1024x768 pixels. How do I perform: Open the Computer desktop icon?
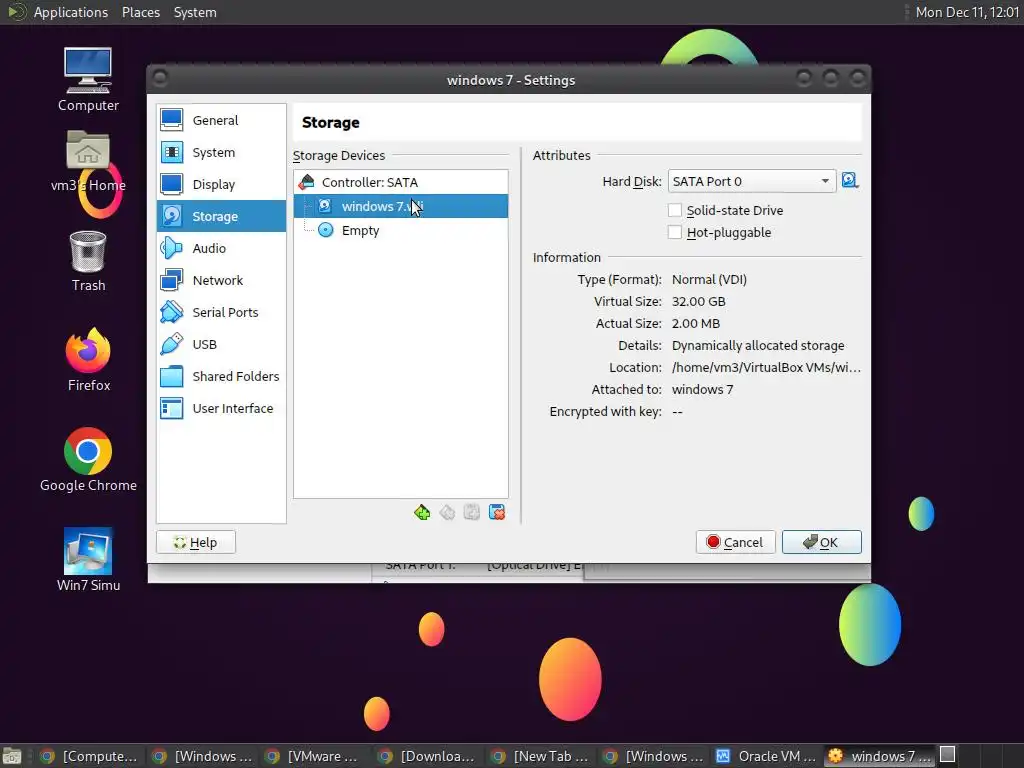pos(88,80)
